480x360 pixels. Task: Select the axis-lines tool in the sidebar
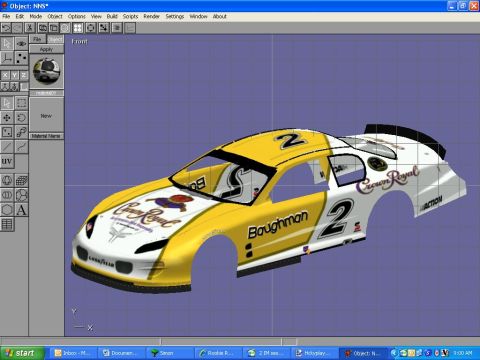coord(7,58)
